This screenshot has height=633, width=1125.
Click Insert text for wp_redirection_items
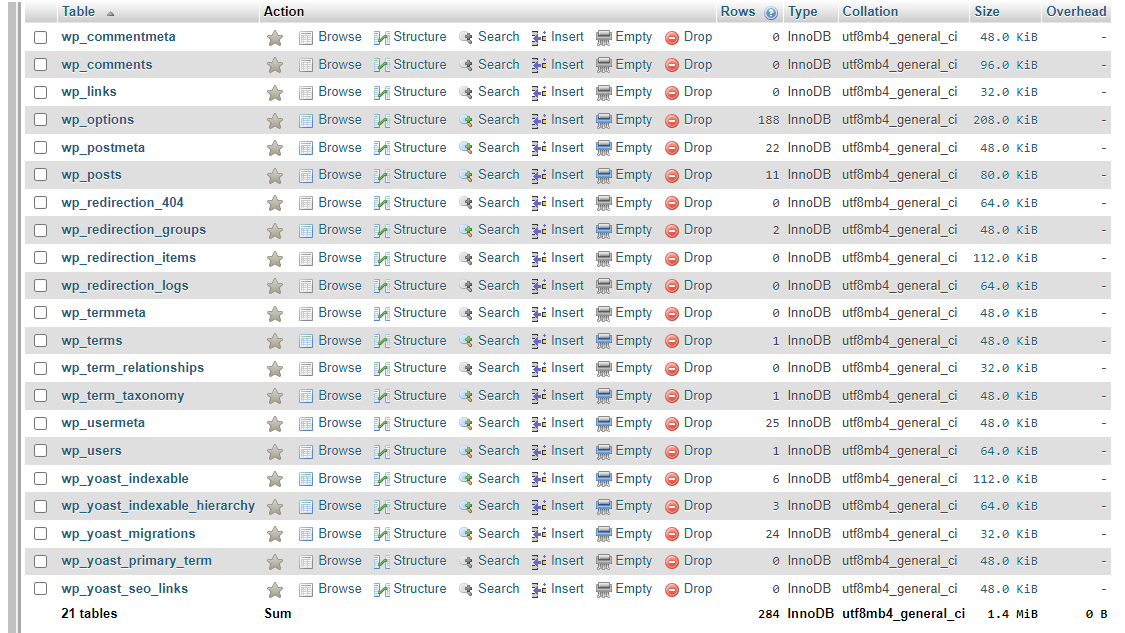(568, 258)
